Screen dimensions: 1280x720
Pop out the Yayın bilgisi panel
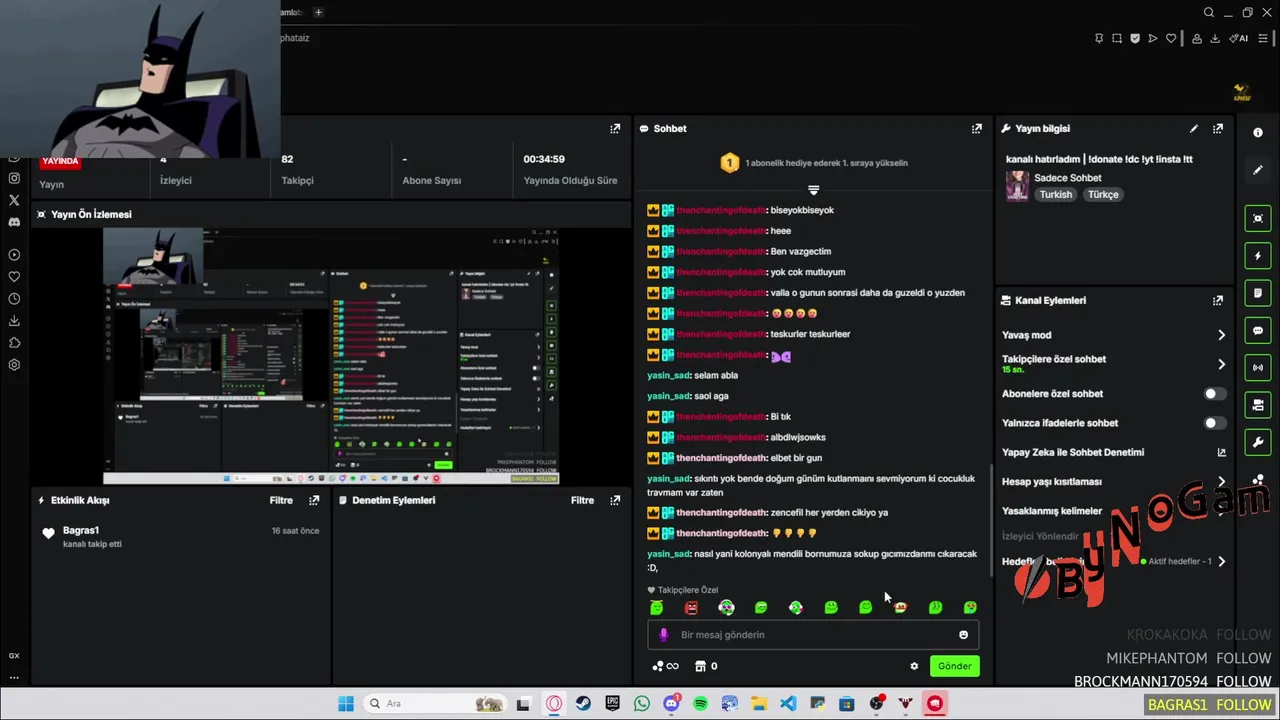point(1217,128)
